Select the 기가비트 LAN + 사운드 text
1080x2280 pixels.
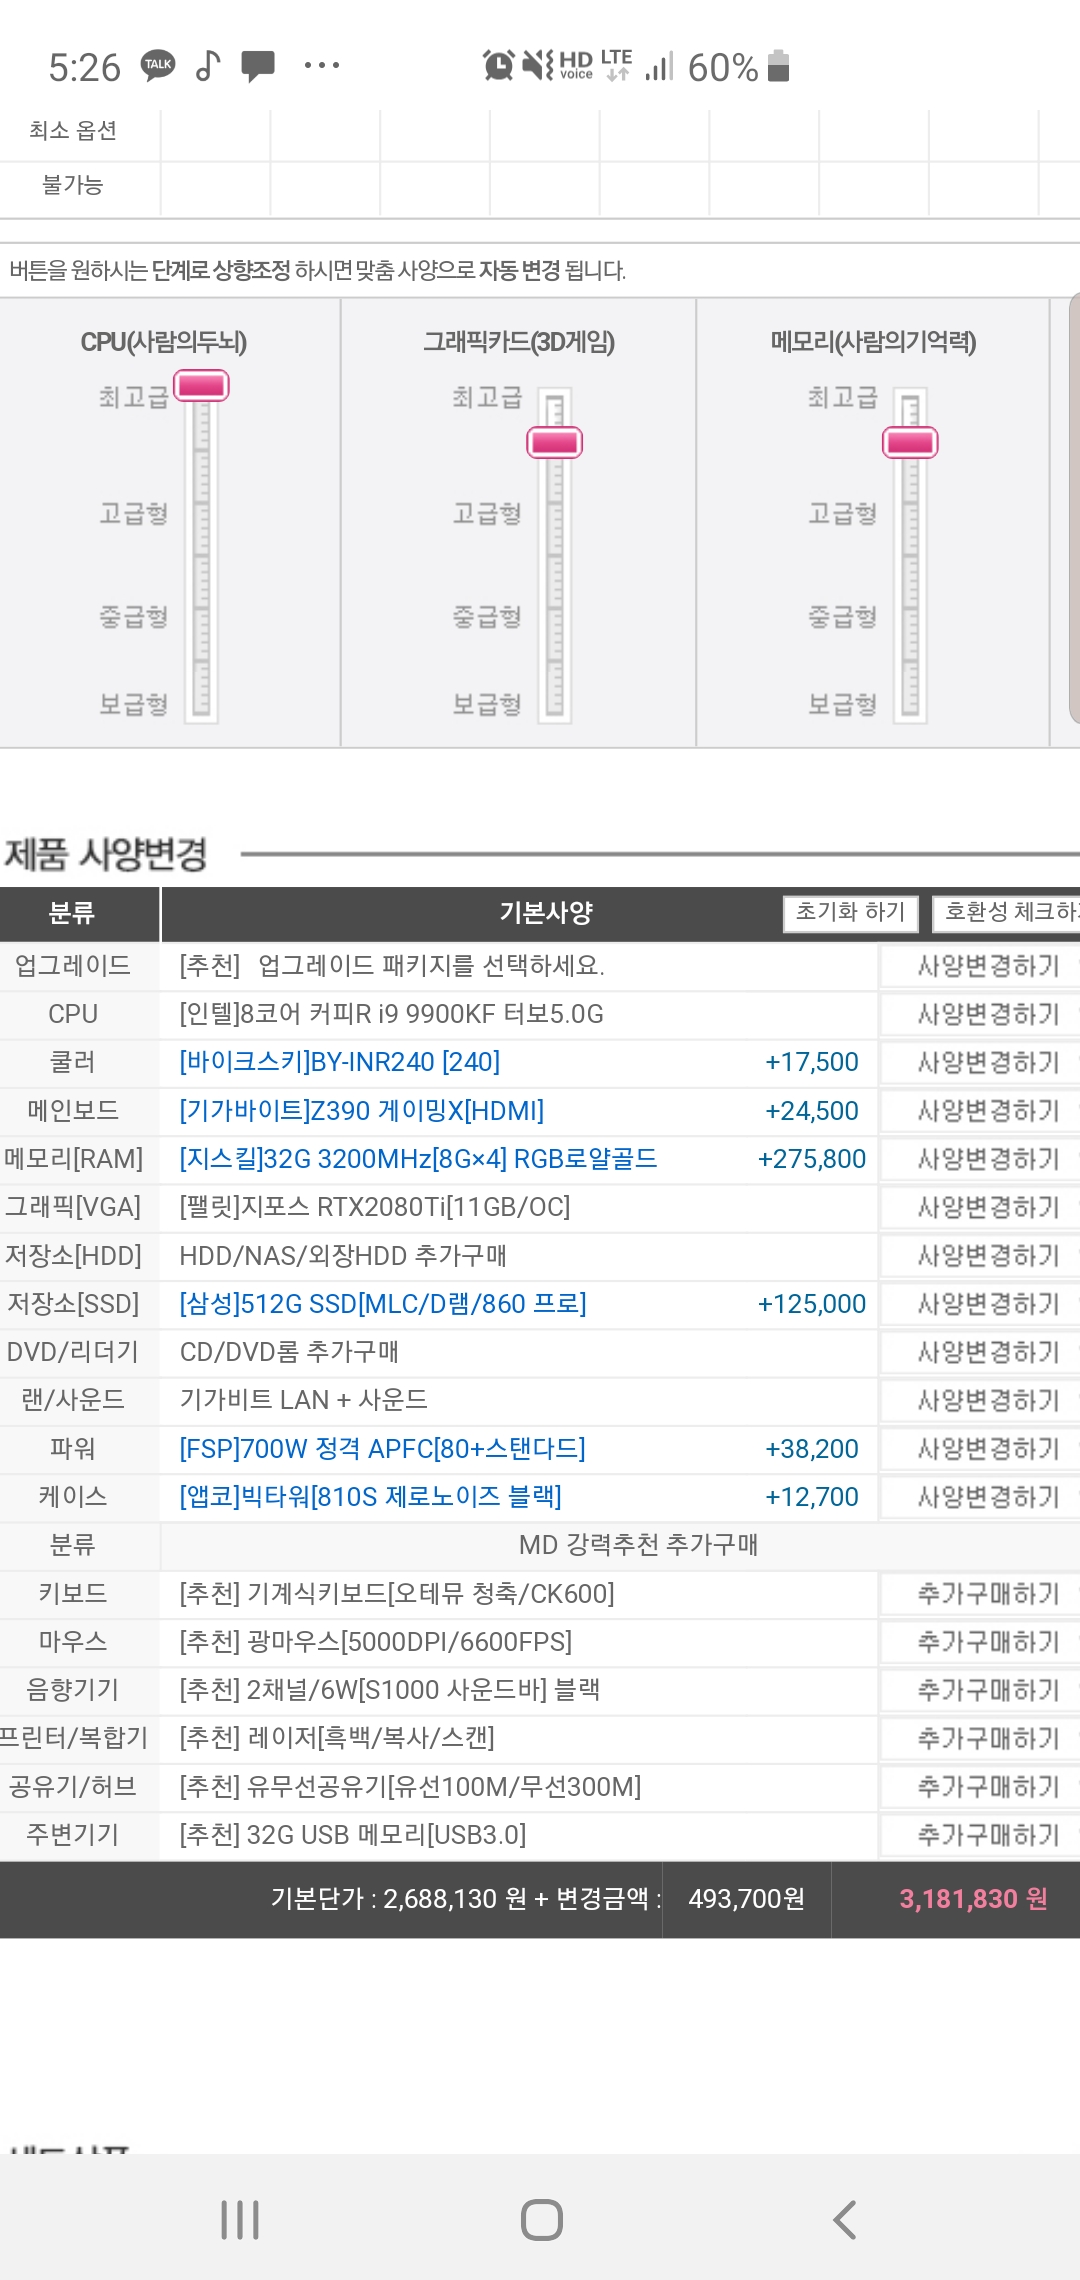(303, 1400)
